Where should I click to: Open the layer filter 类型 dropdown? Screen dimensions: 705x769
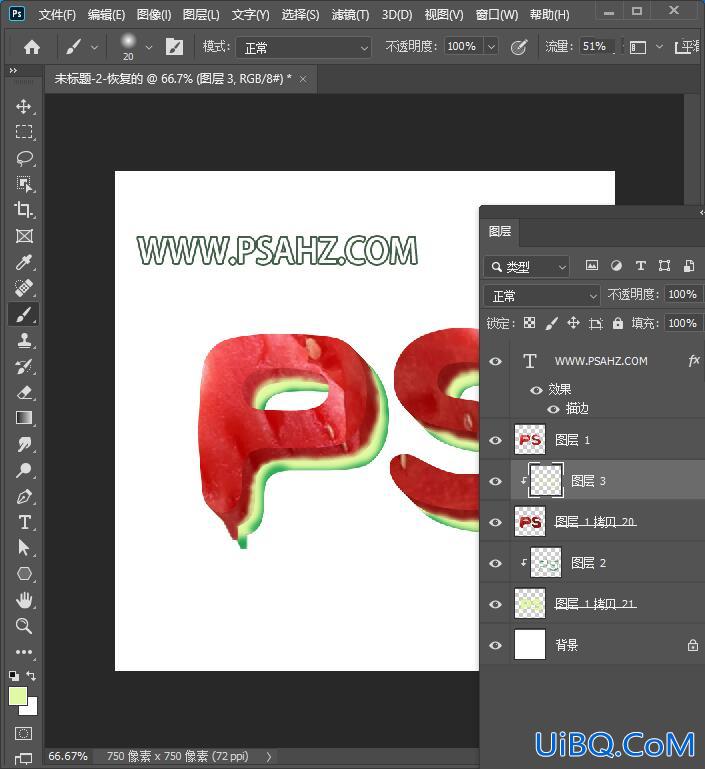point(527,266)
